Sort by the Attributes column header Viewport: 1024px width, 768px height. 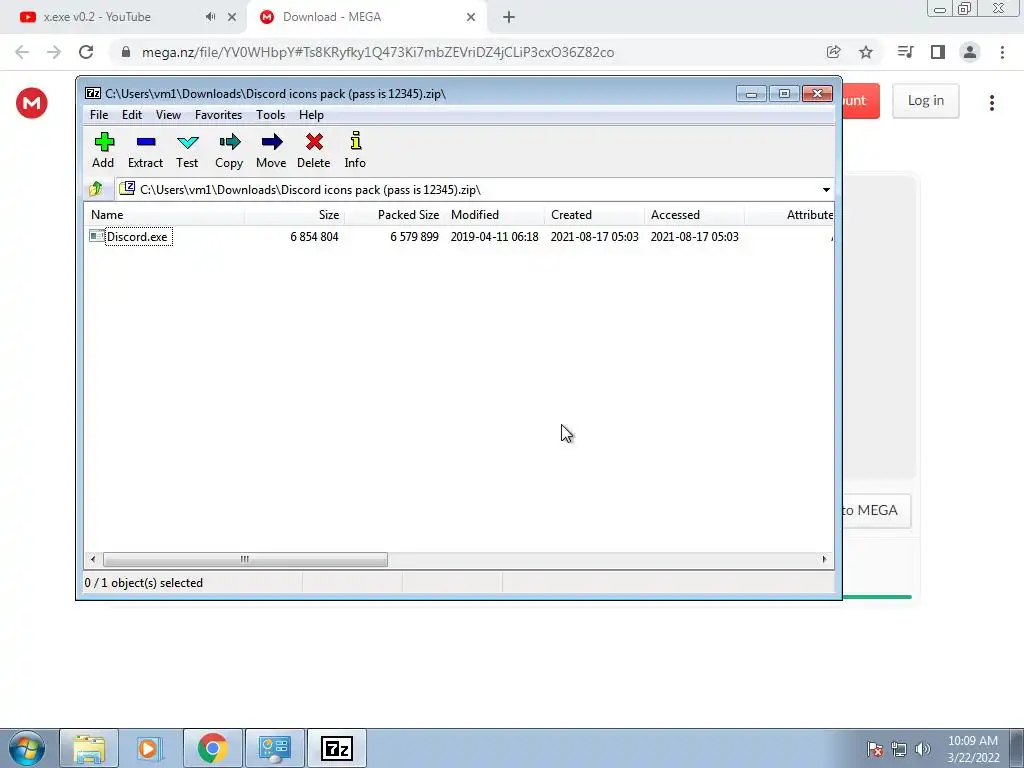pyautogui.click(x=790, y=215)
